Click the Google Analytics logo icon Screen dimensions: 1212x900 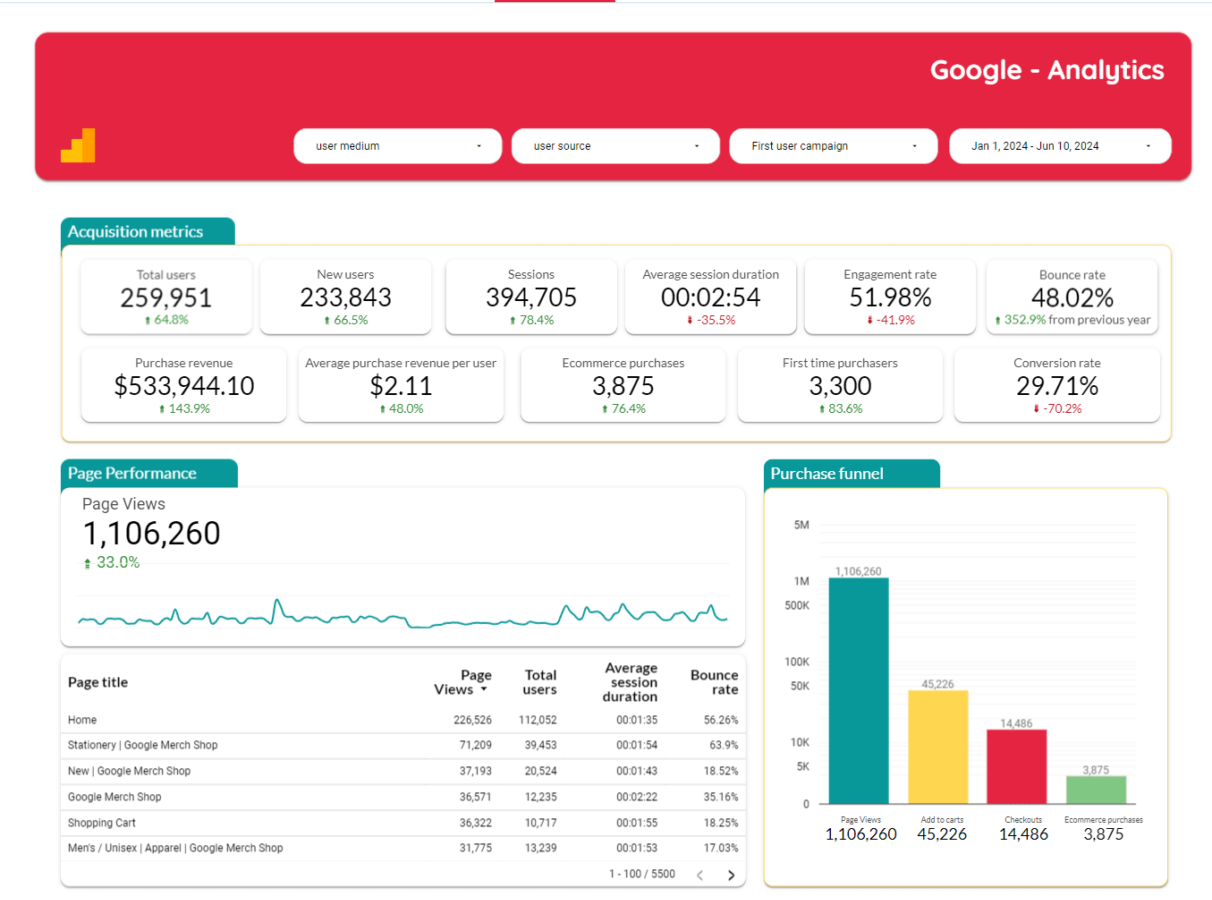pyautogui.click(x=78, y=145)
